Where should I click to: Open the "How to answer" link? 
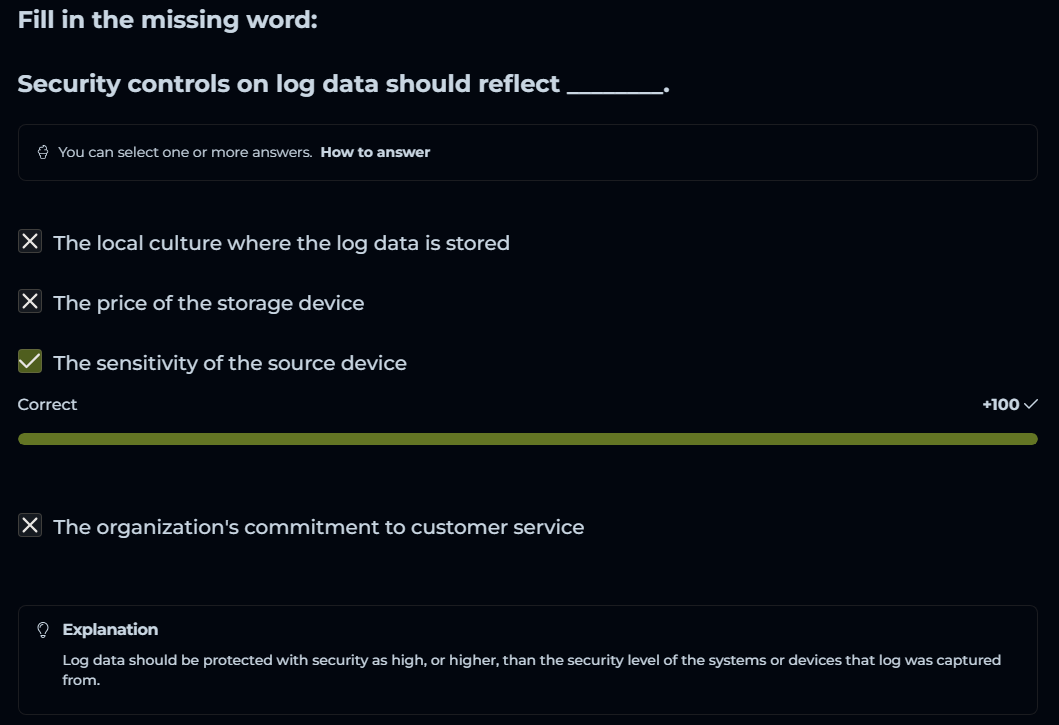pos(375,153)
